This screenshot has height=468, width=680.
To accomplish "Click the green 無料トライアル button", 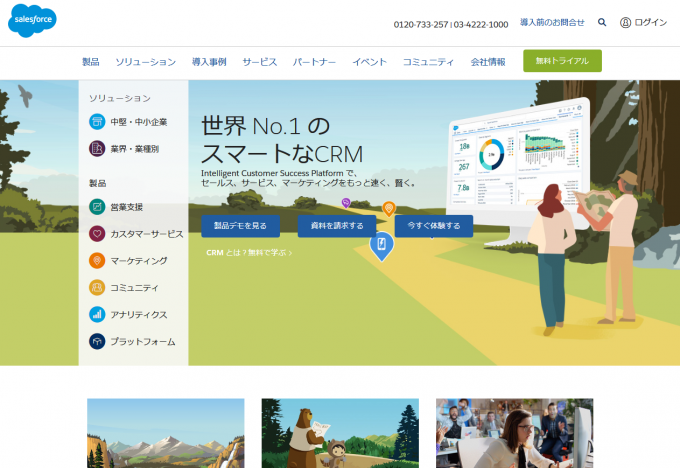I will coord(562,61).
